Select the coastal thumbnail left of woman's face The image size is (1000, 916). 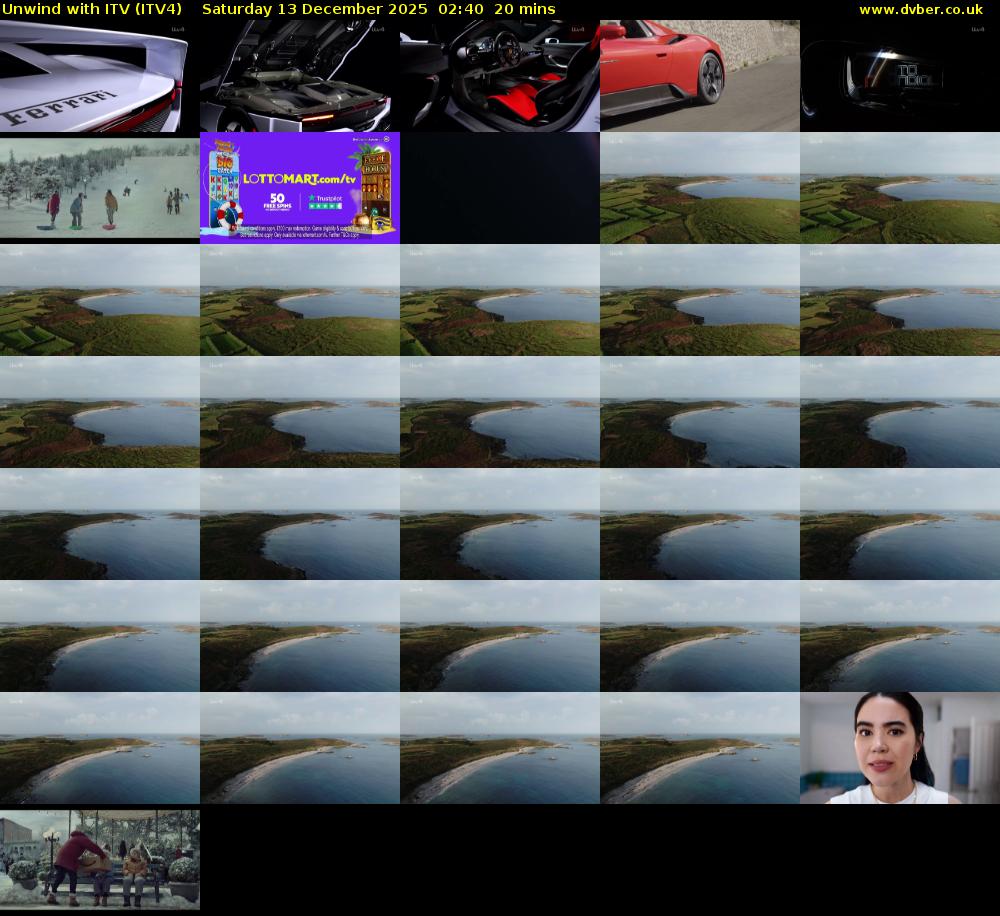700,748
